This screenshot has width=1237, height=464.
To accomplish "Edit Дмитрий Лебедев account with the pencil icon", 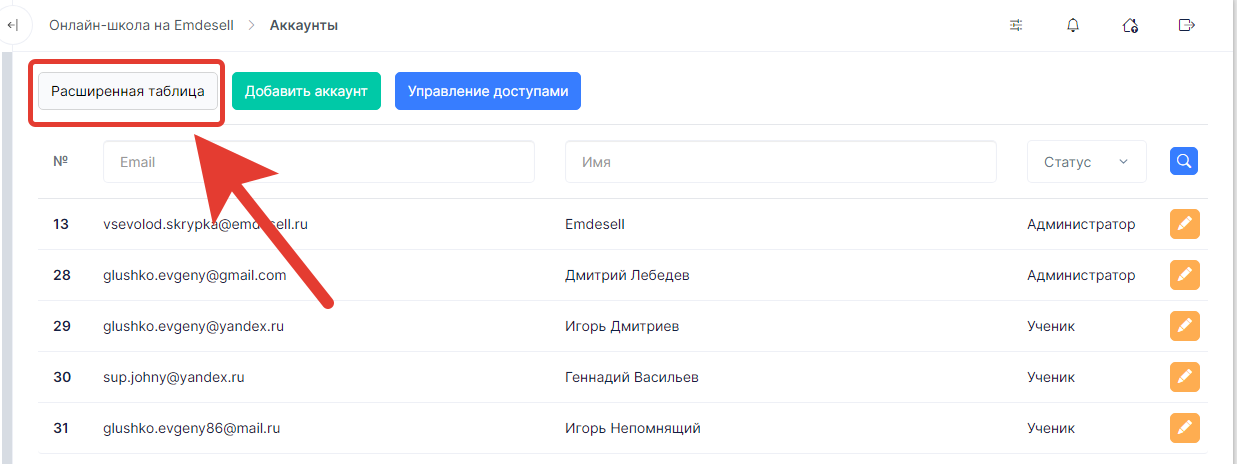I will tap(1185, 275).
